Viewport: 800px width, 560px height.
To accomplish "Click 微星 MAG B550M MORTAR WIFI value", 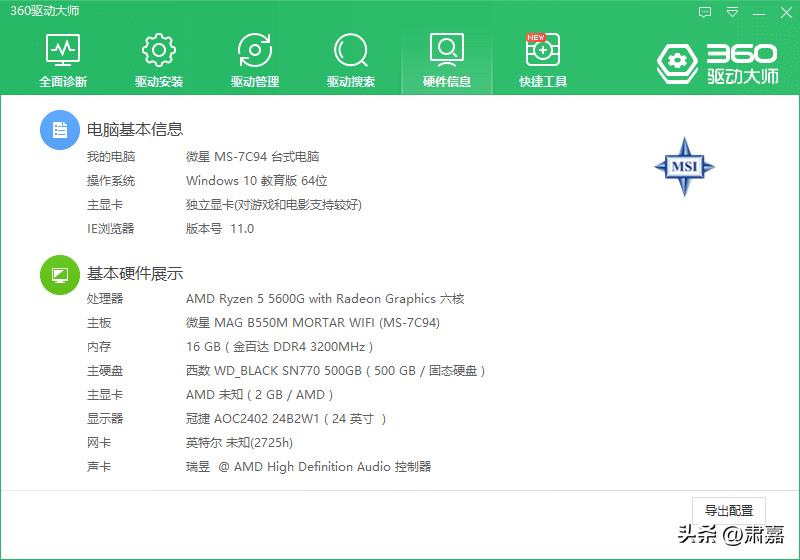I will [313, 322].
